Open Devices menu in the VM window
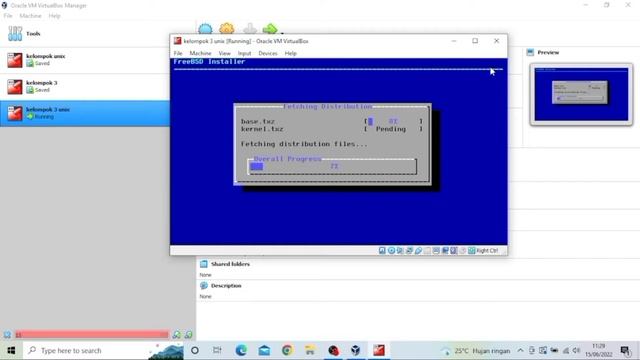 click(x=268, y=53)
